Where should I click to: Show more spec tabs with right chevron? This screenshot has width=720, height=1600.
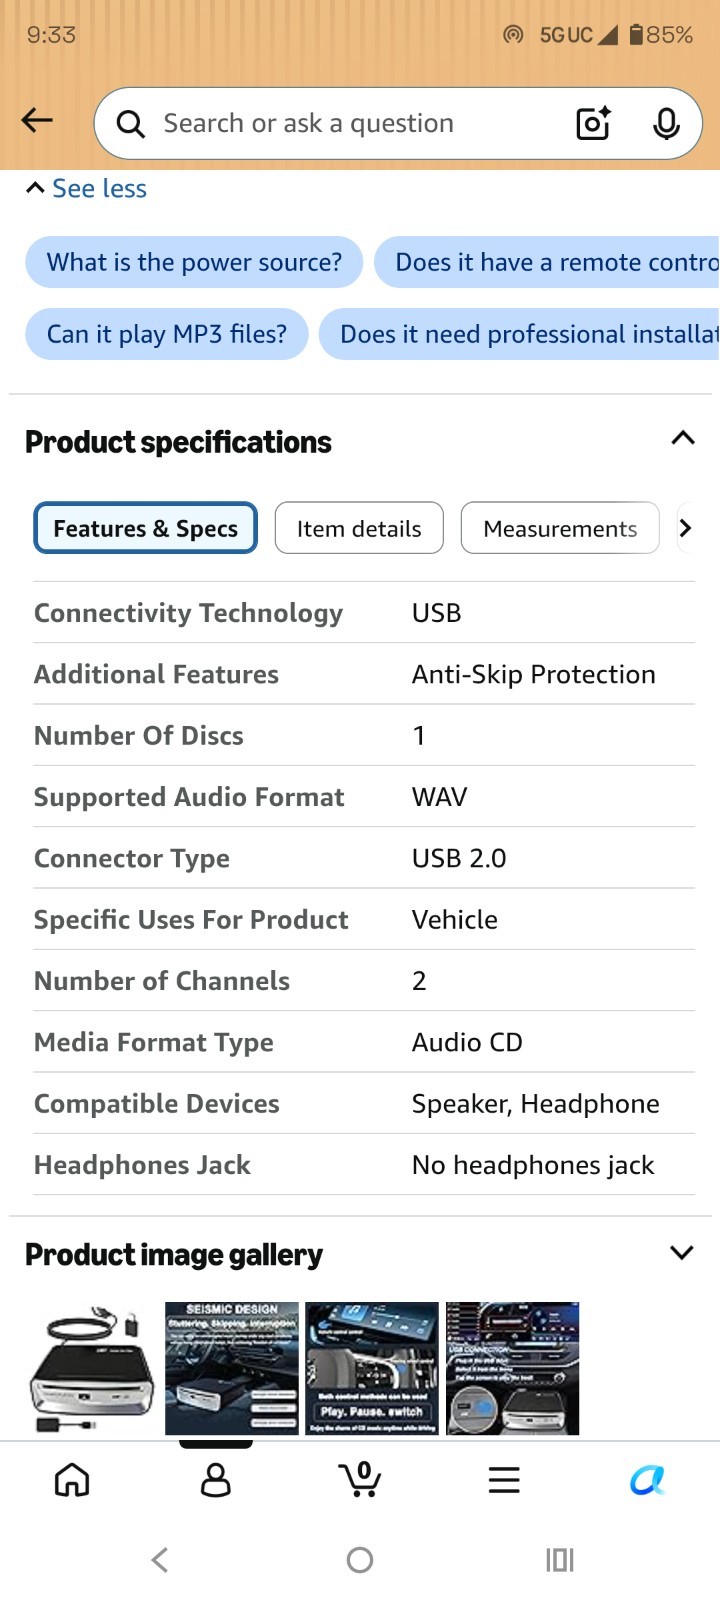[685, 528]
